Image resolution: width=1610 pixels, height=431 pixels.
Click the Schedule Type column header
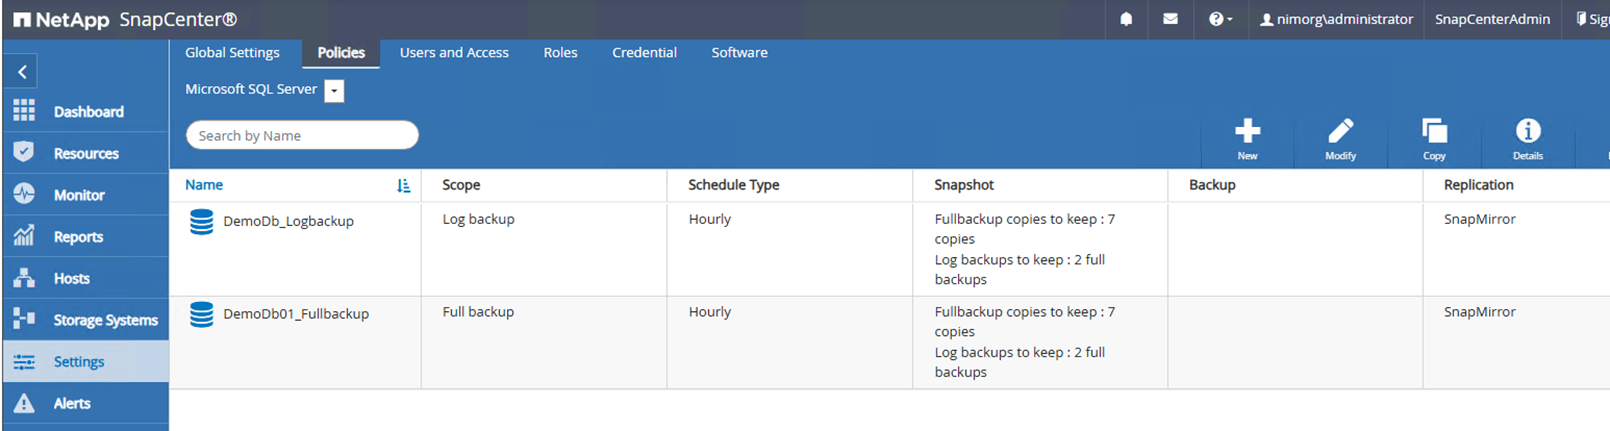coord(733,185)
